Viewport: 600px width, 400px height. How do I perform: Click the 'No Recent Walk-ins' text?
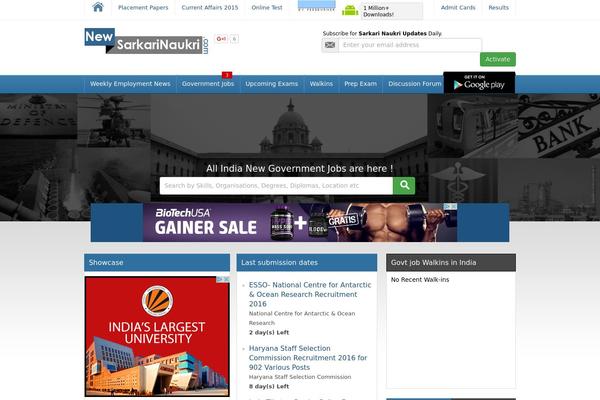(x=420, y=280)
